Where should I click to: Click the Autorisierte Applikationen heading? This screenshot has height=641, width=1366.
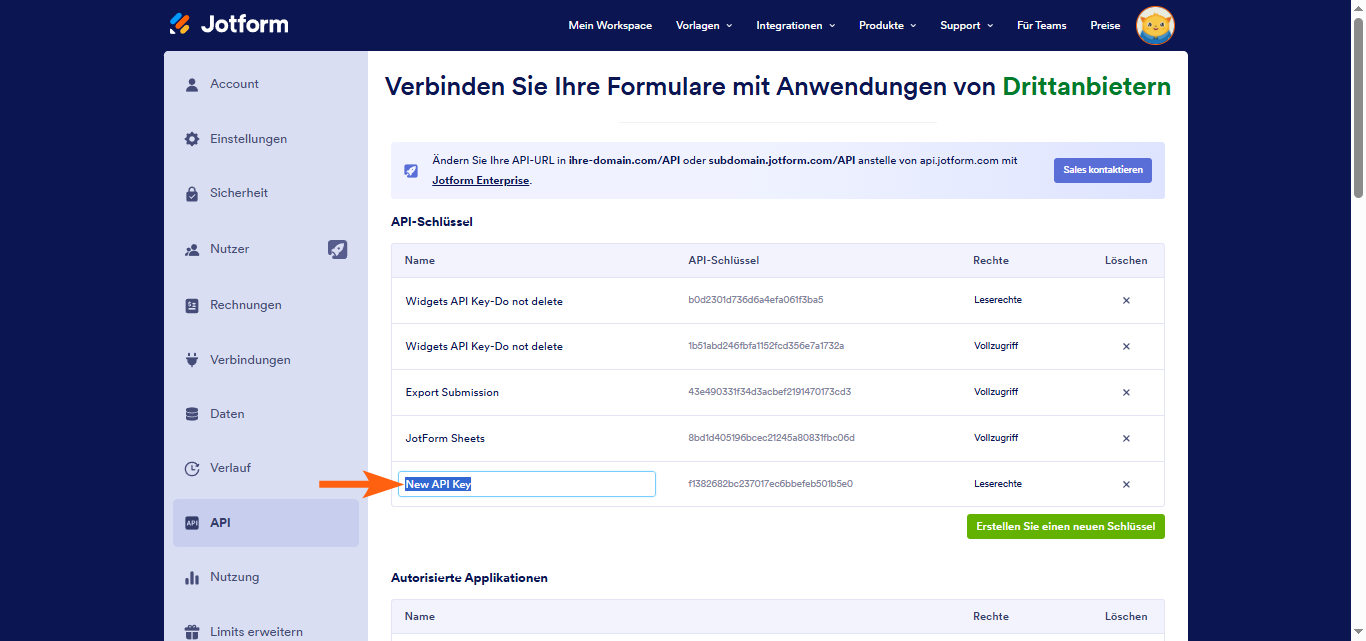[469, 578]
